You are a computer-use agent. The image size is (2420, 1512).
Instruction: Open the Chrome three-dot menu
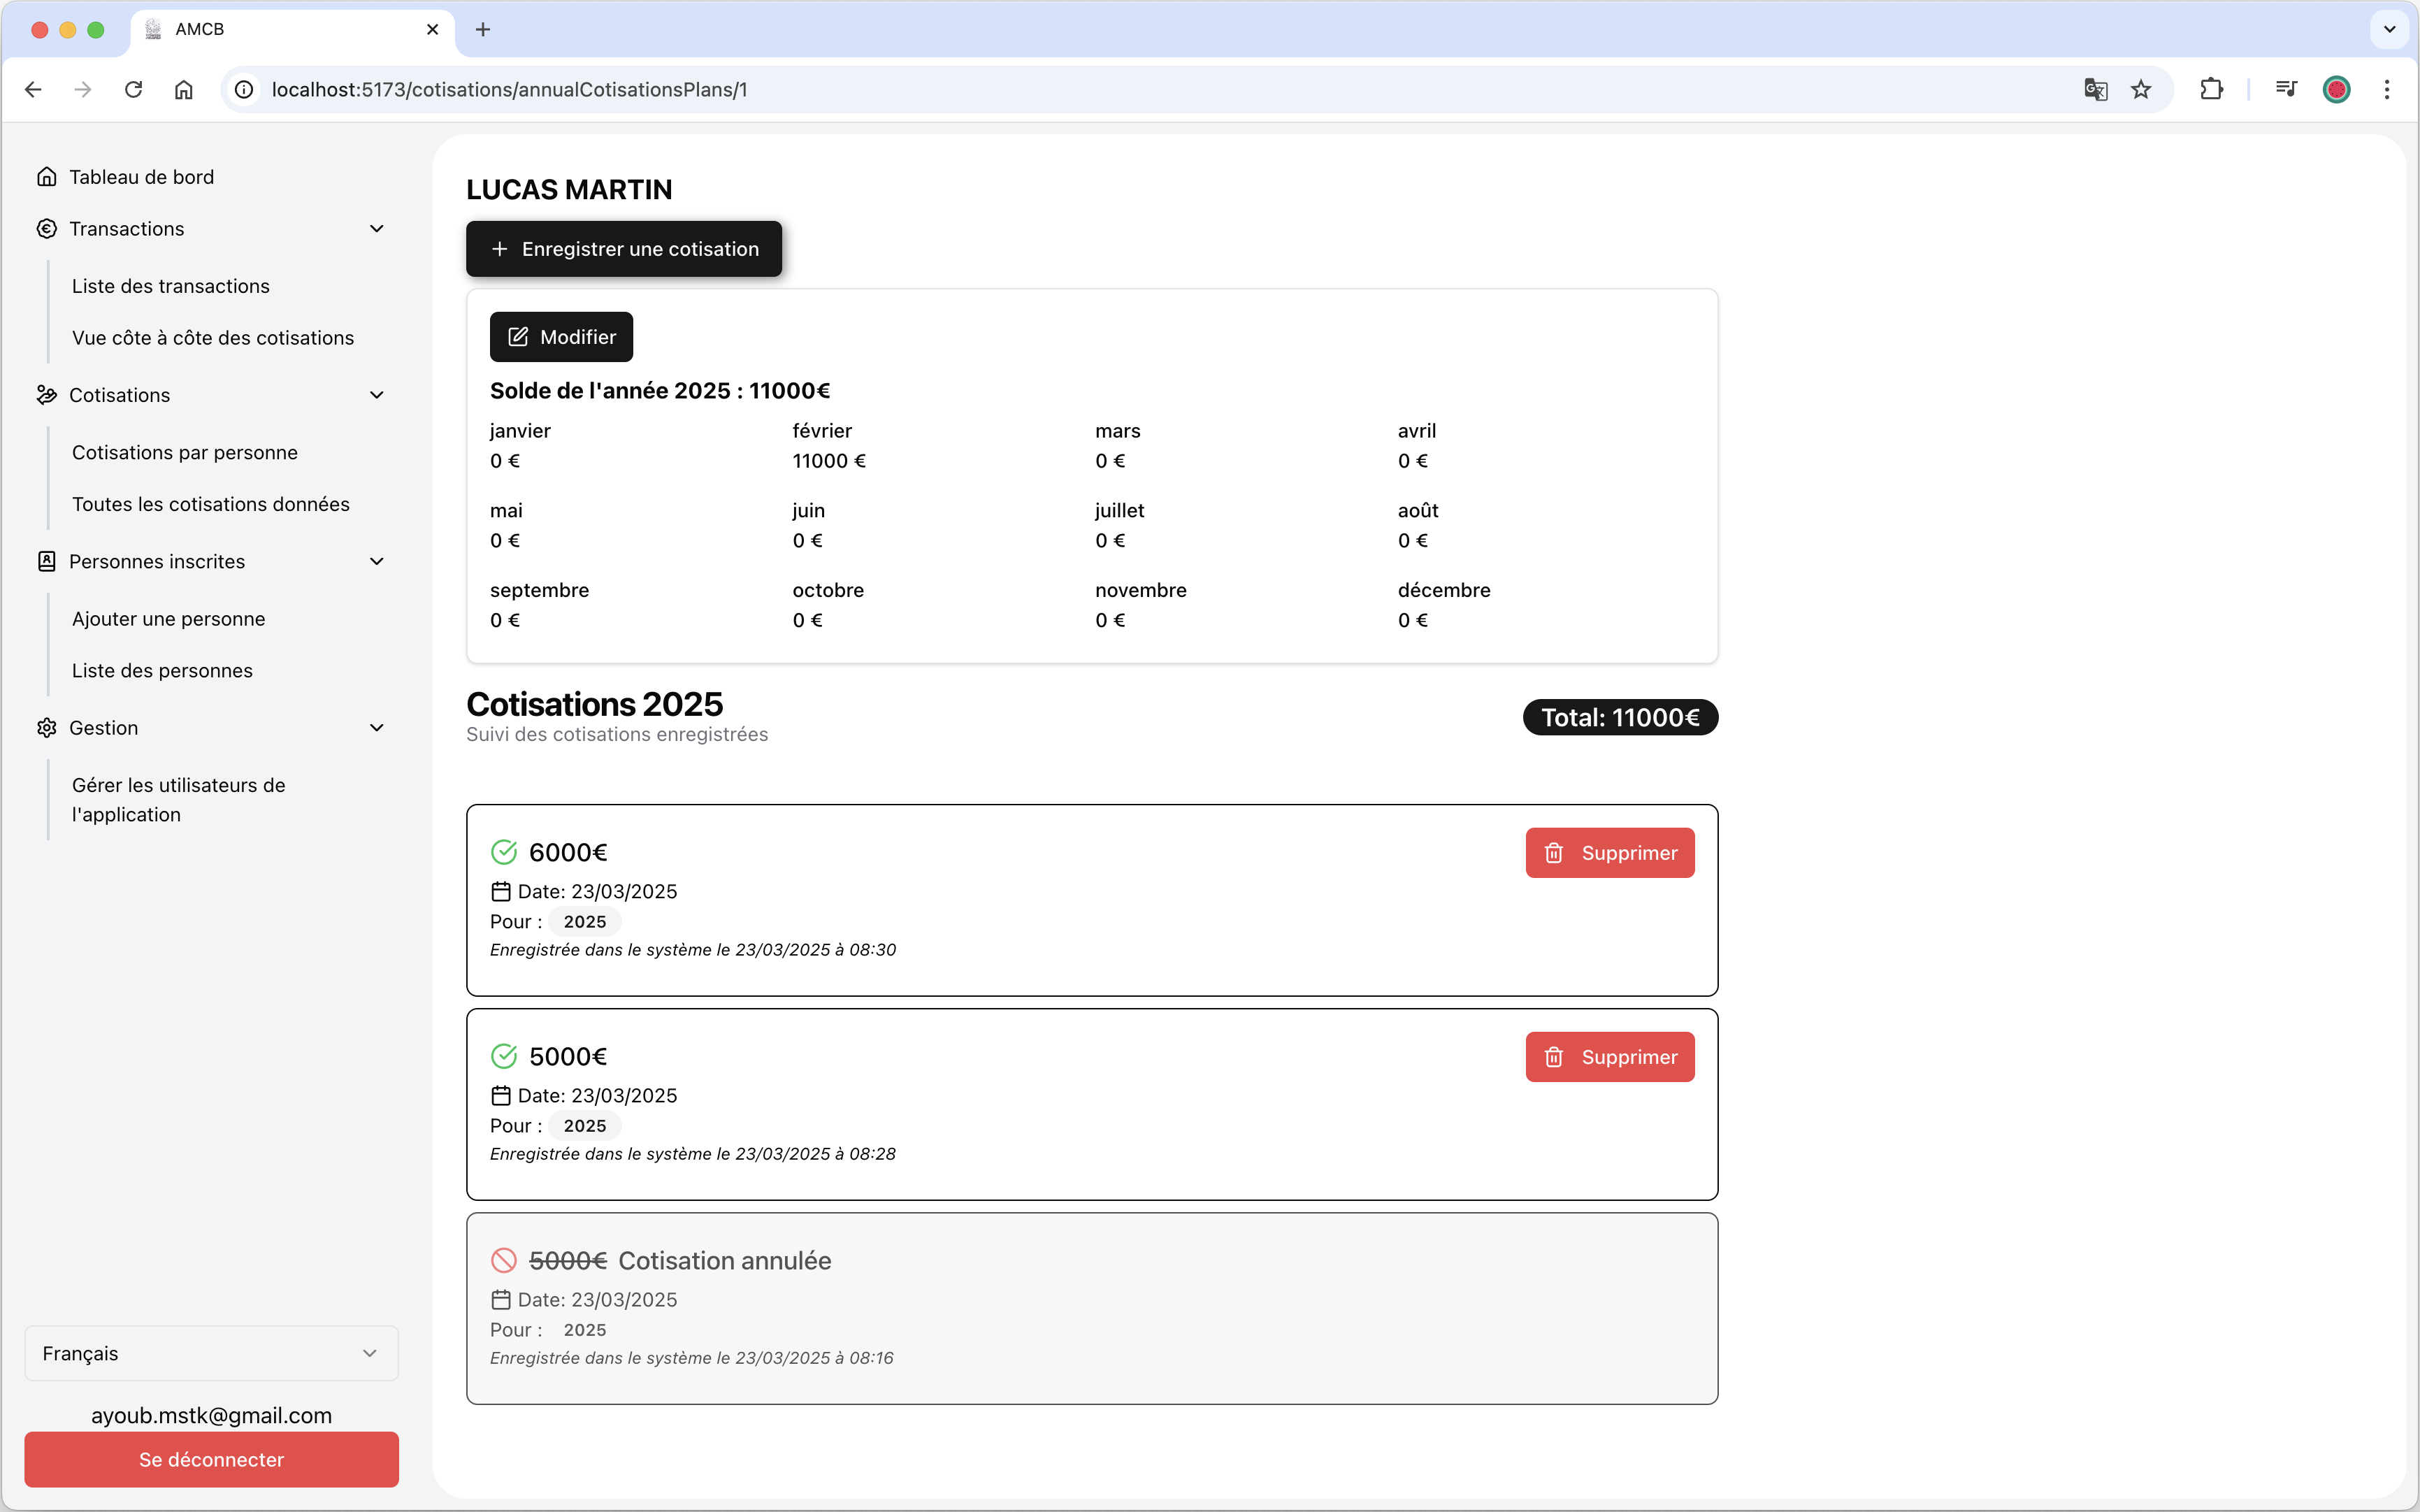click(x=2387, y=90)
